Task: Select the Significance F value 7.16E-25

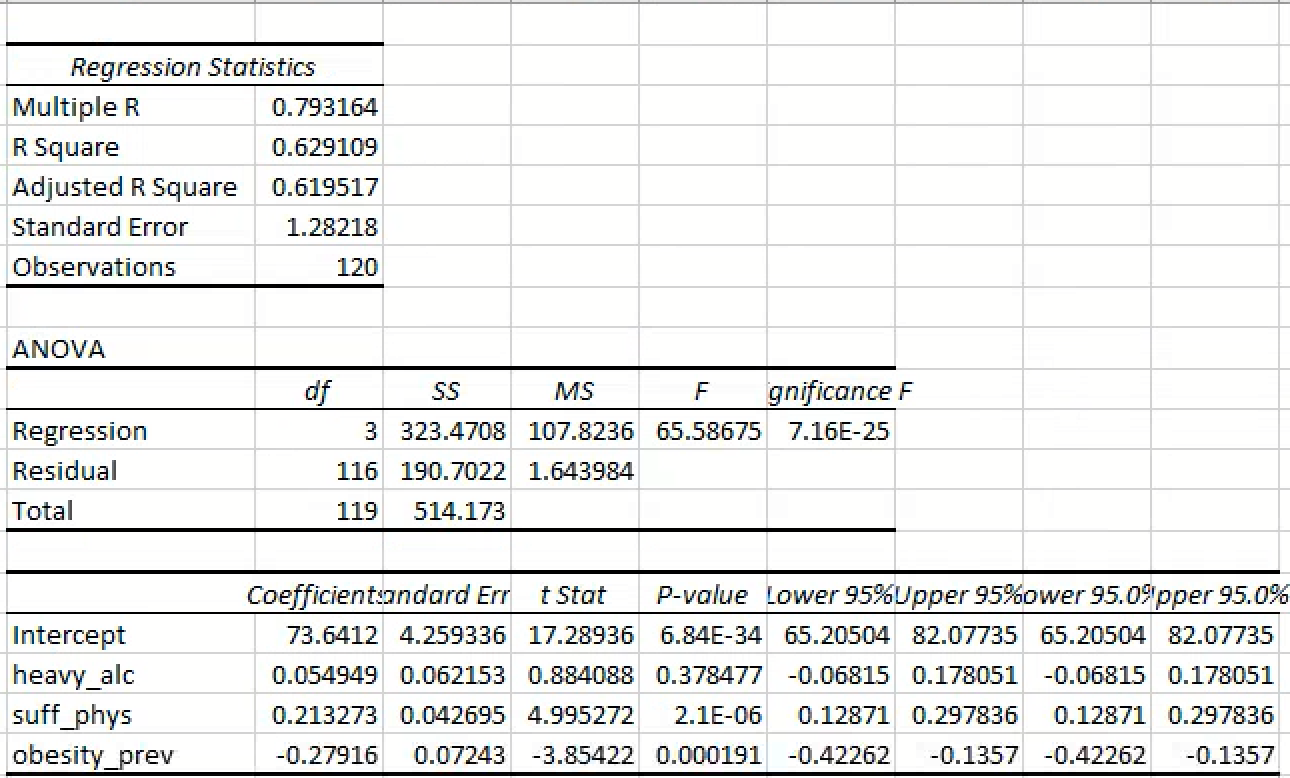Action: [x=838, y=431]
